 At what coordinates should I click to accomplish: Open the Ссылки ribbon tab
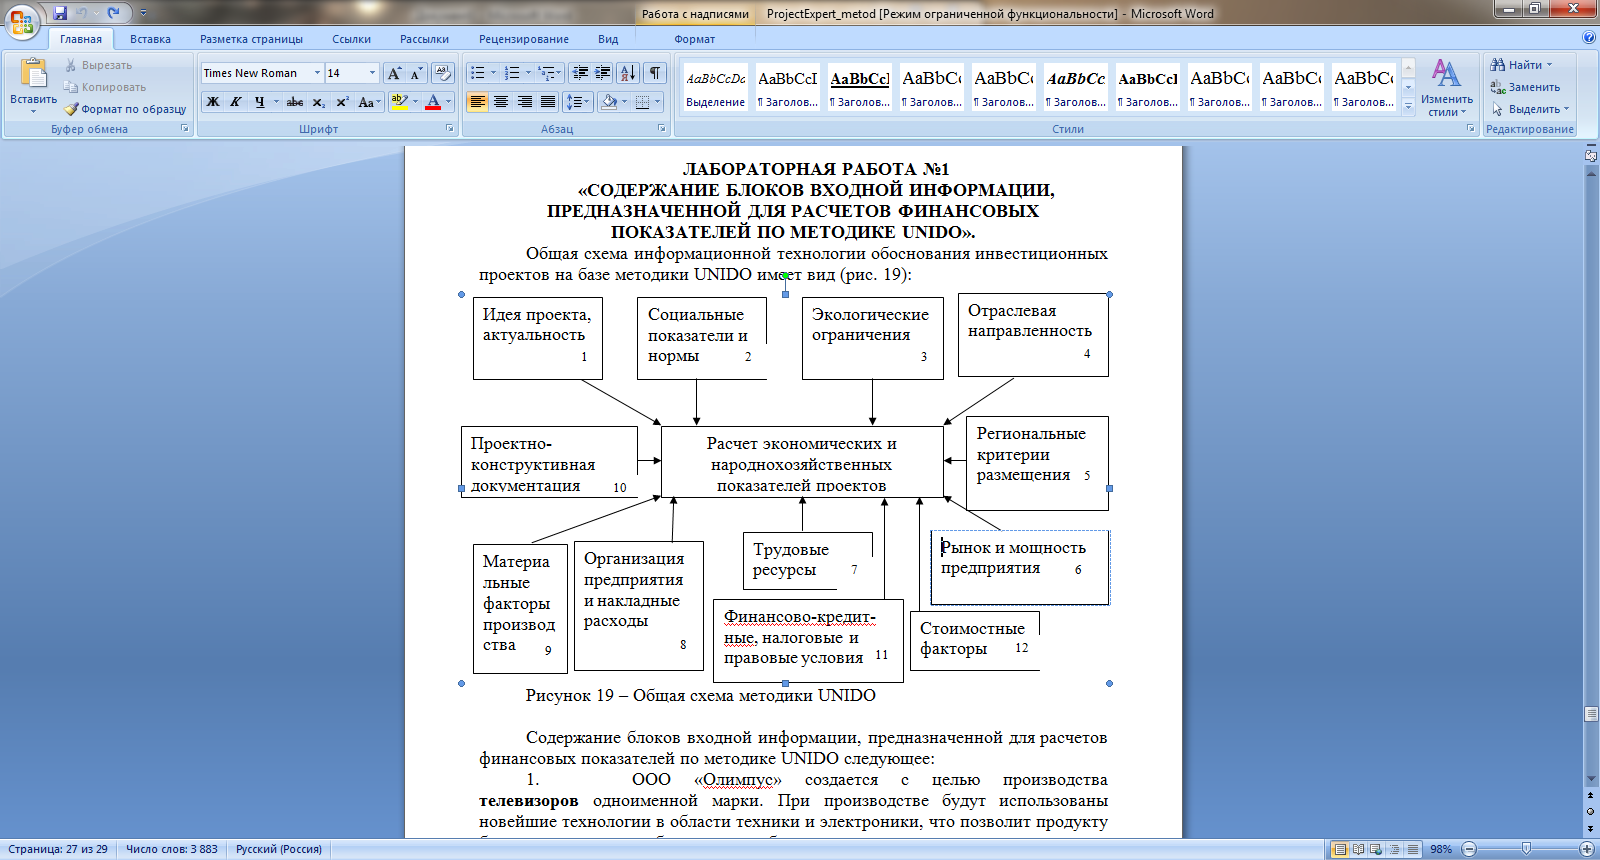click(351, 39)
